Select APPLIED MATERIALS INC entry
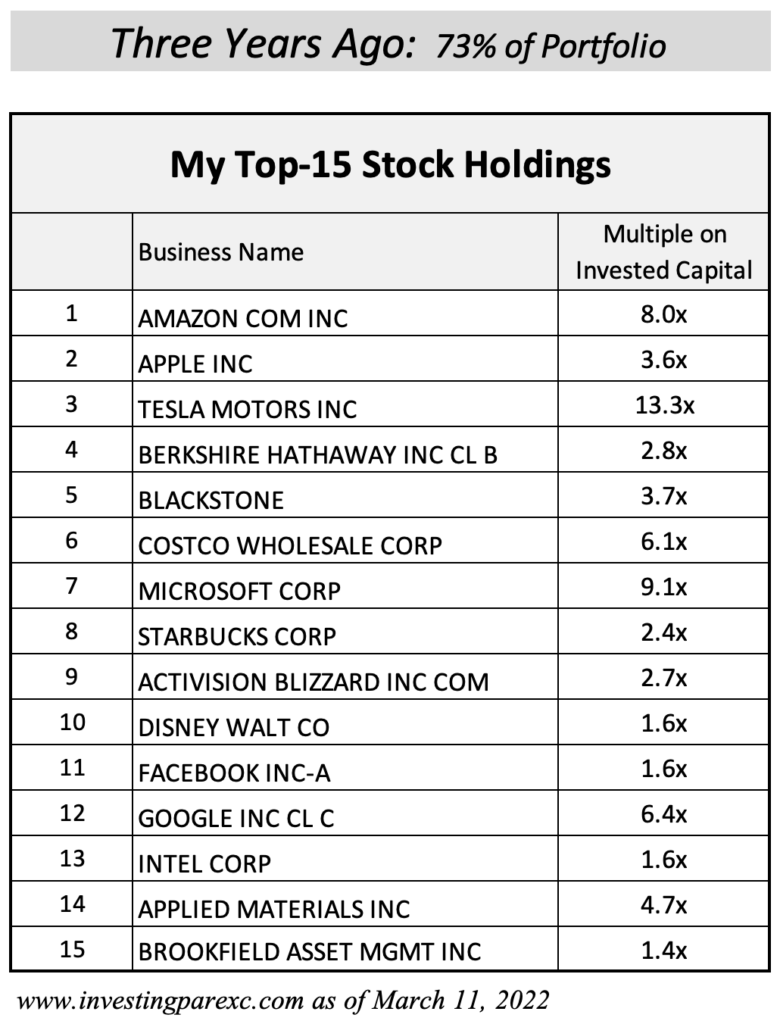This screenshot has width=780, height=1024. pyautogui.click(x=274, y=909)
